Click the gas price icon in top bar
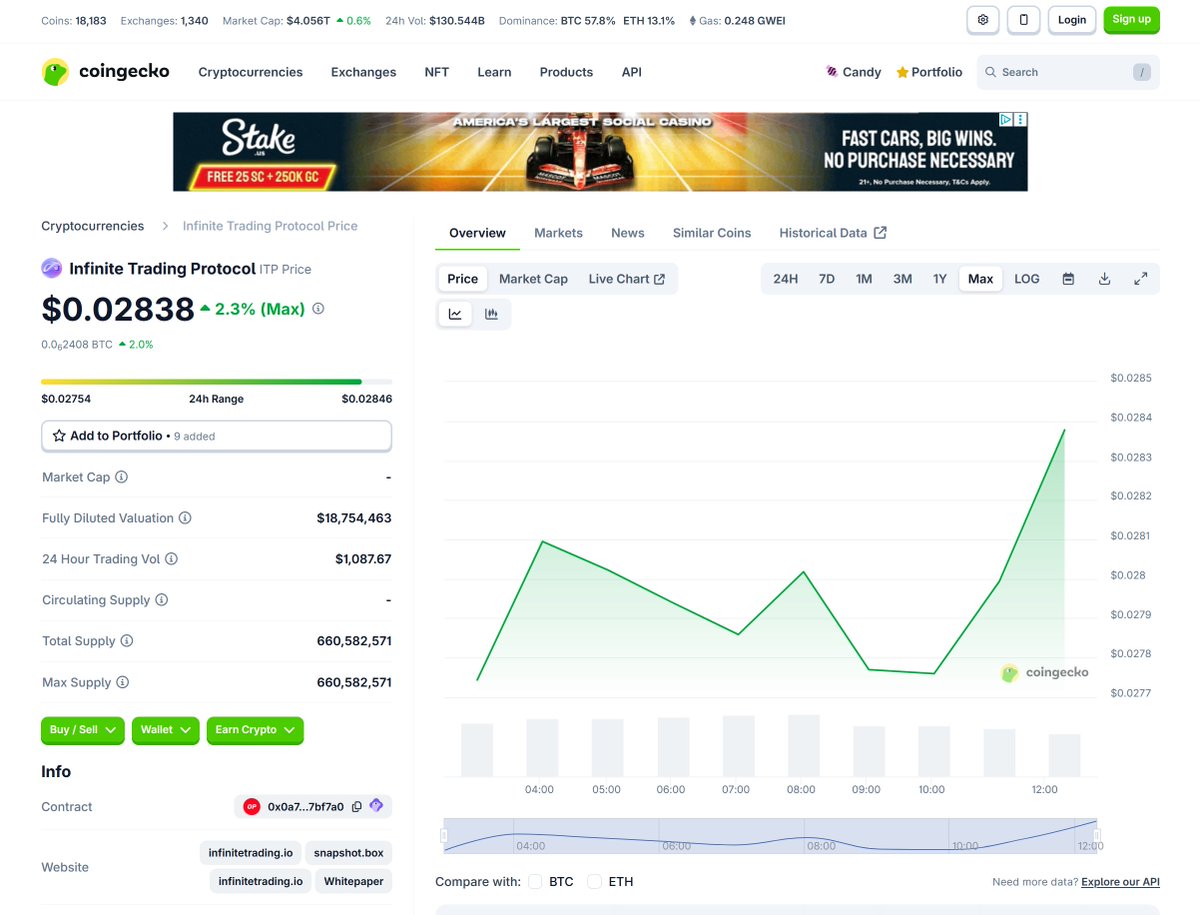Viewport: 1200px width, 915px height. 693,20
